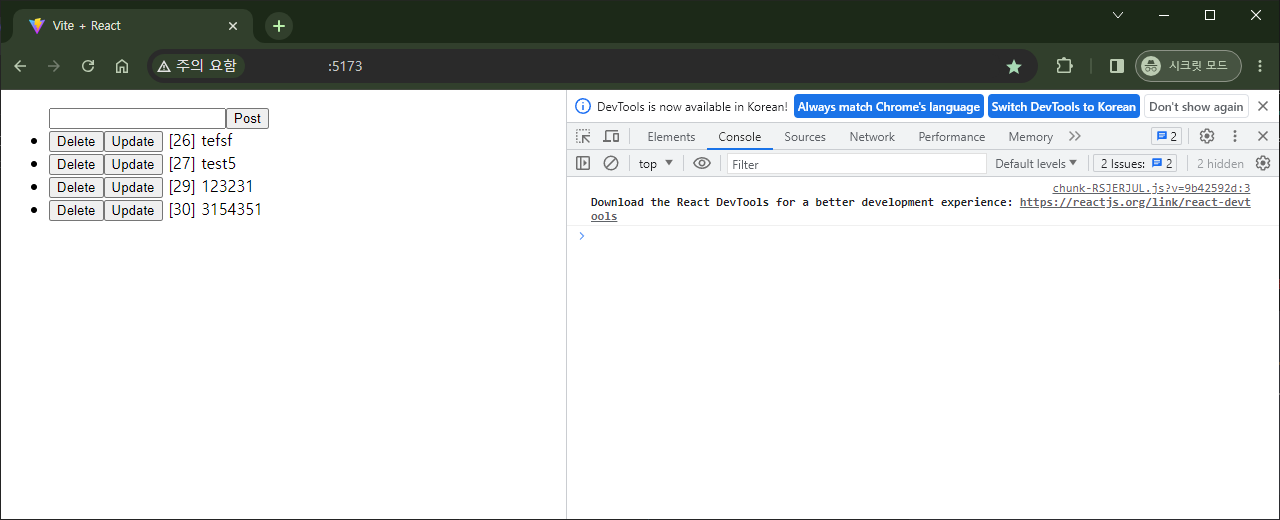Update the item [30] 3154351
The height and width of the screenshot is (520, 1280).
pyautogui.click(x=133, y=210)
